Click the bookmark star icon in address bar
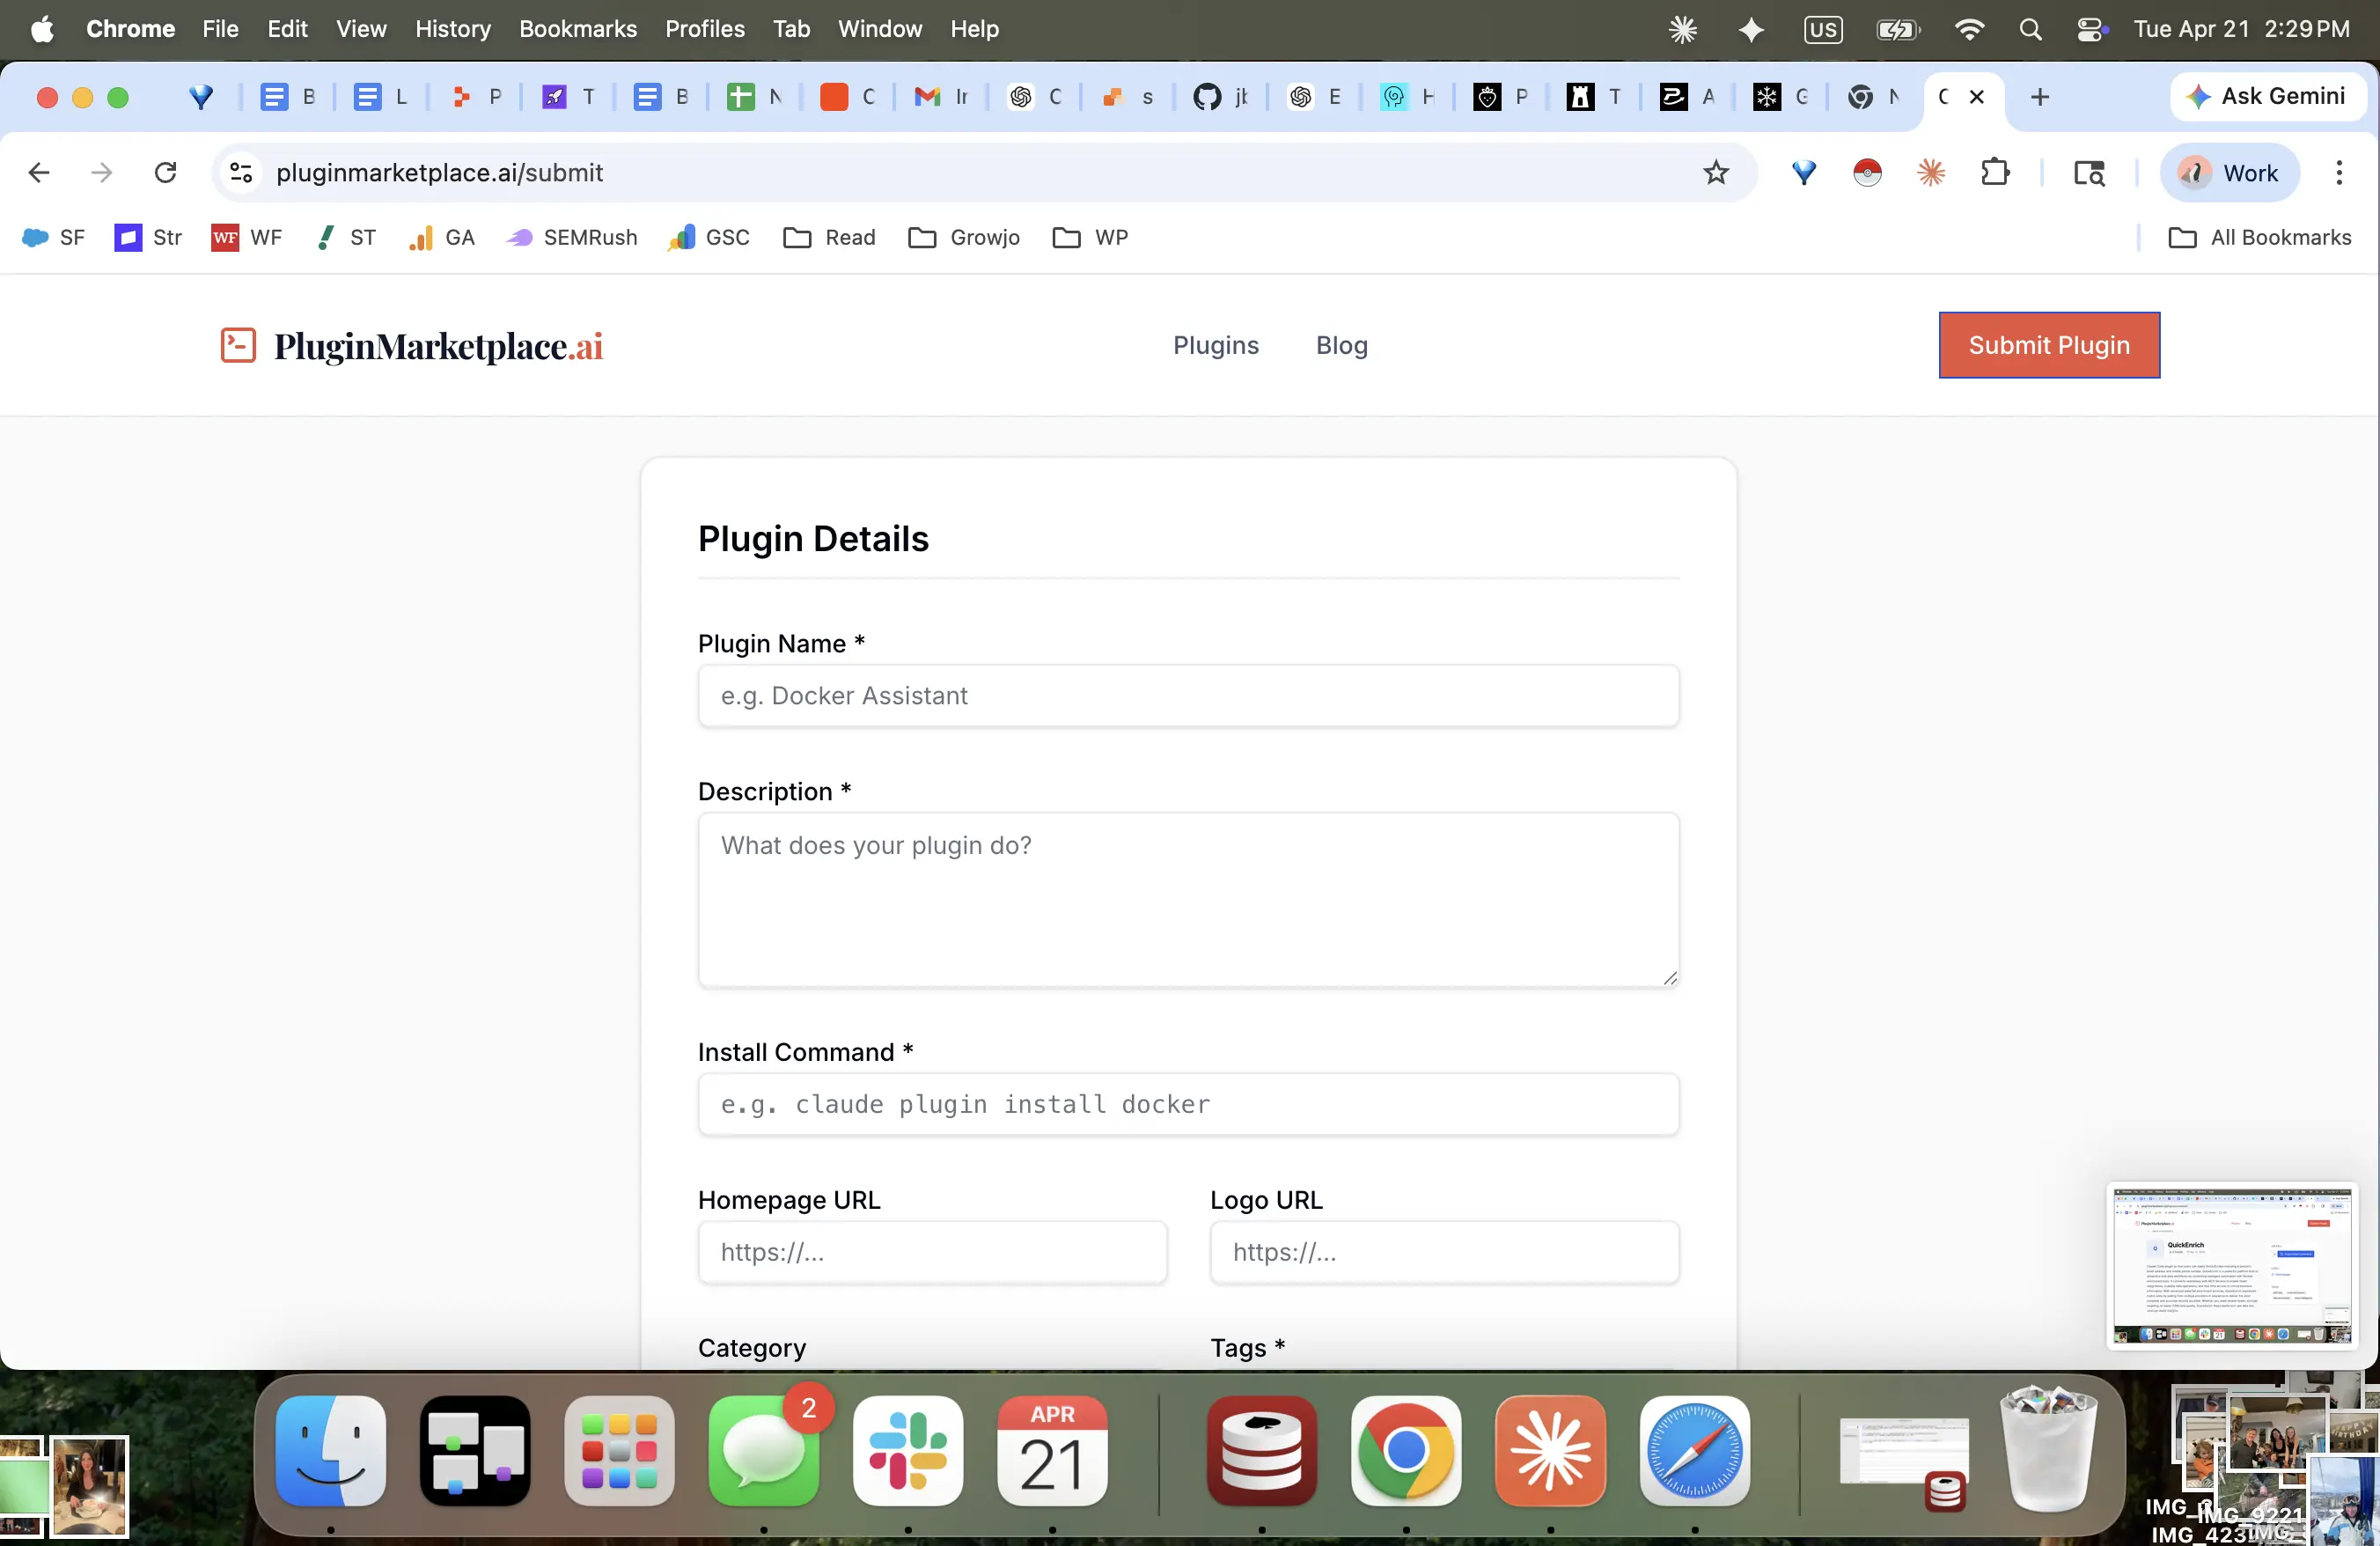Screen dimensions: 2380x1546 (1716, 172)
